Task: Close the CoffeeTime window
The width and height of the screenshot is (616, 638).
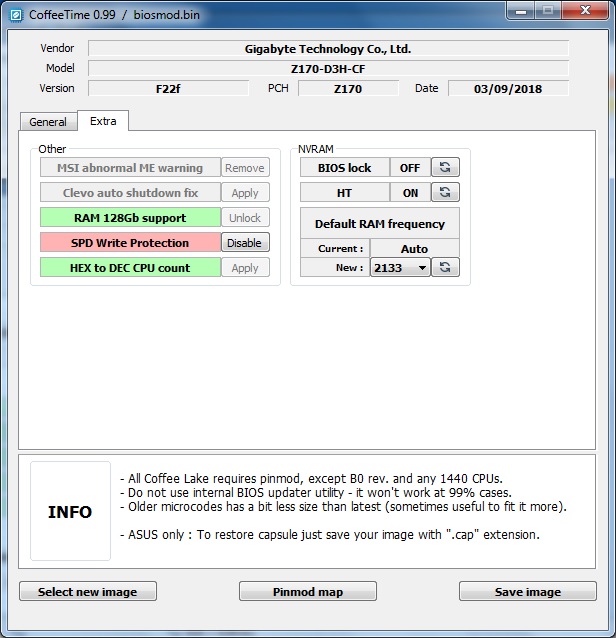Action: coord(585,11)
